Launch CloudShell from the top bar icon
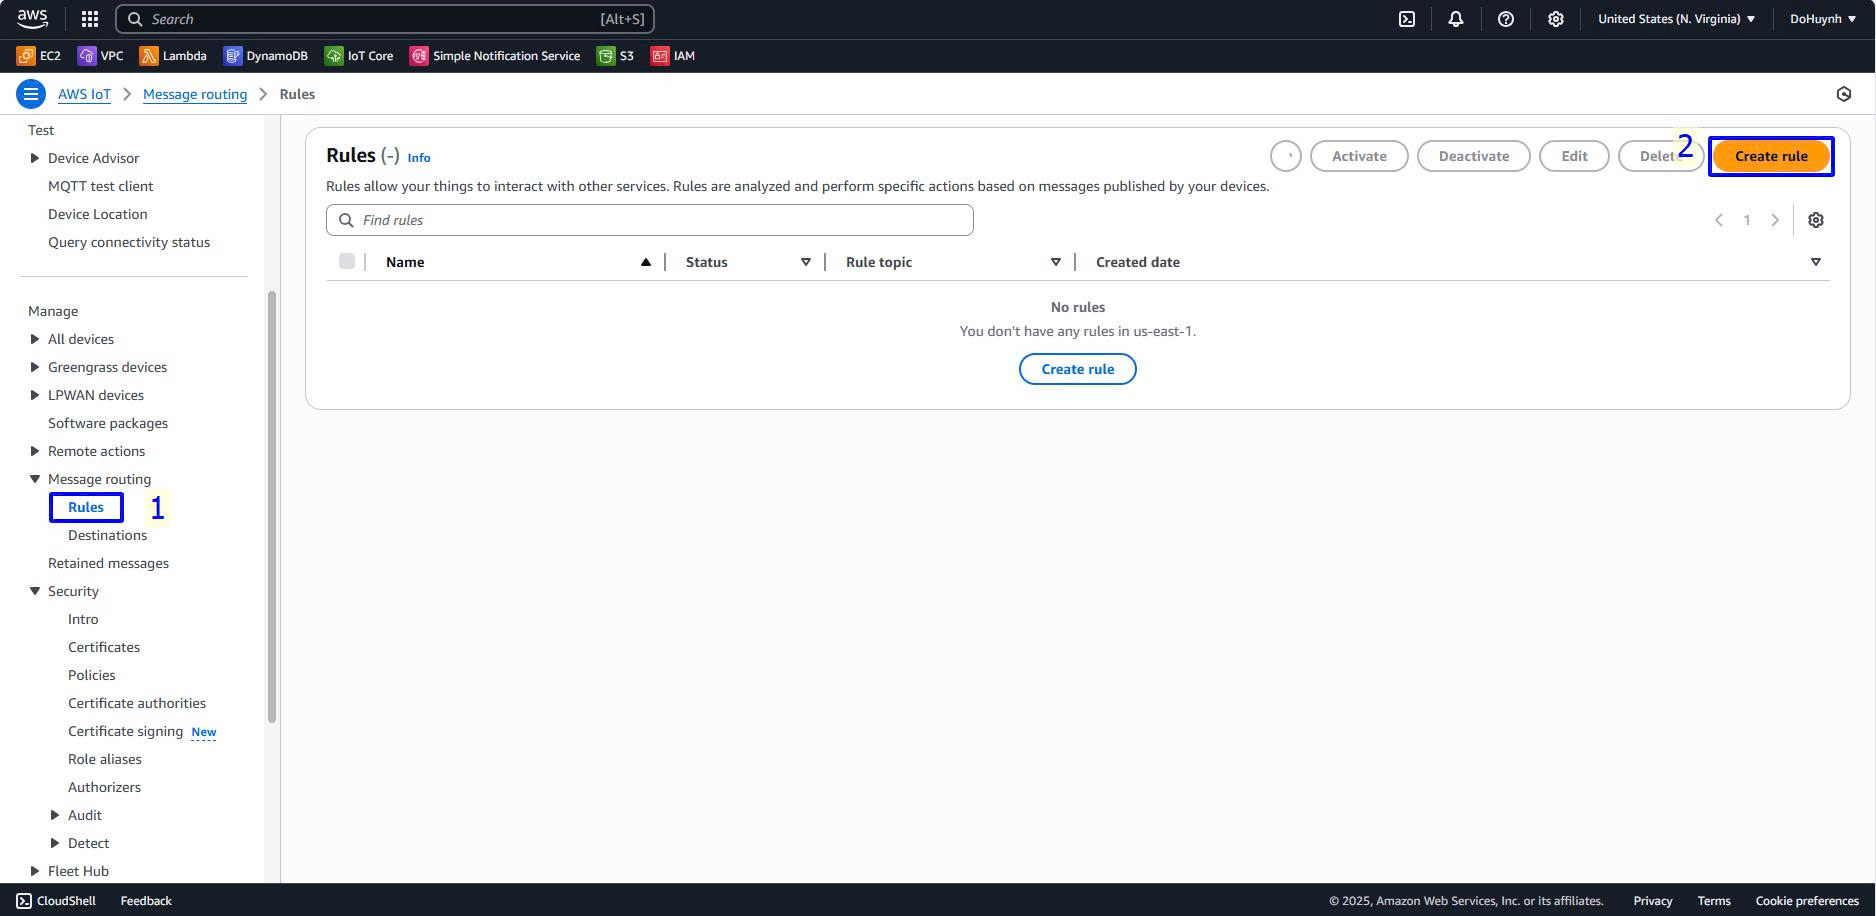 [1406, 19]
